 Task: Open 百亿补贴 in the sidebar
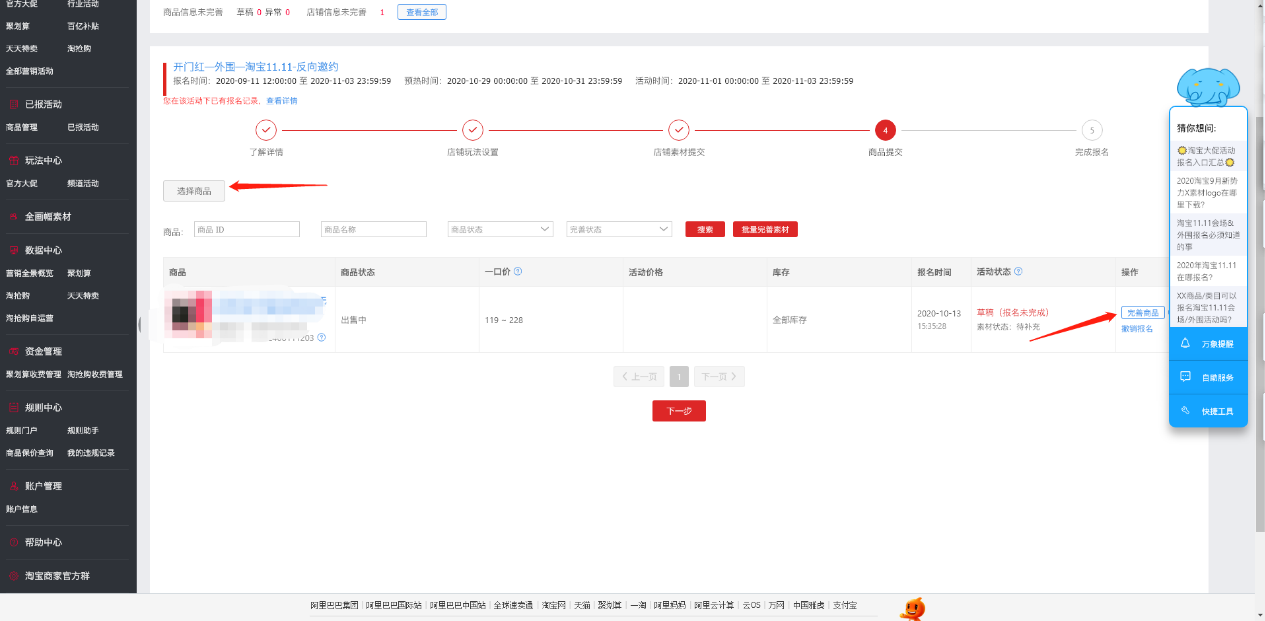click(83, 26)
